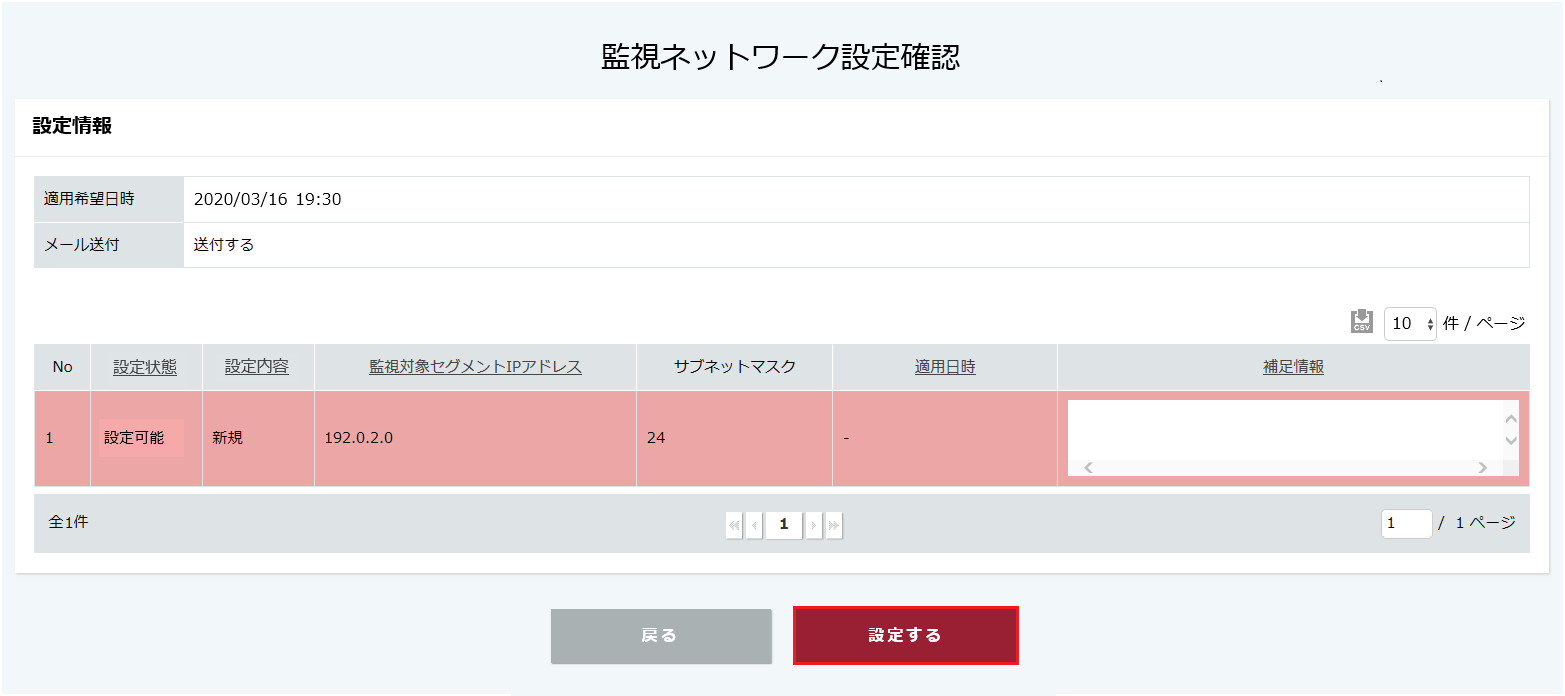Download the table as CSV
Screen dimensions: 1565x696
click(1361, 321)
